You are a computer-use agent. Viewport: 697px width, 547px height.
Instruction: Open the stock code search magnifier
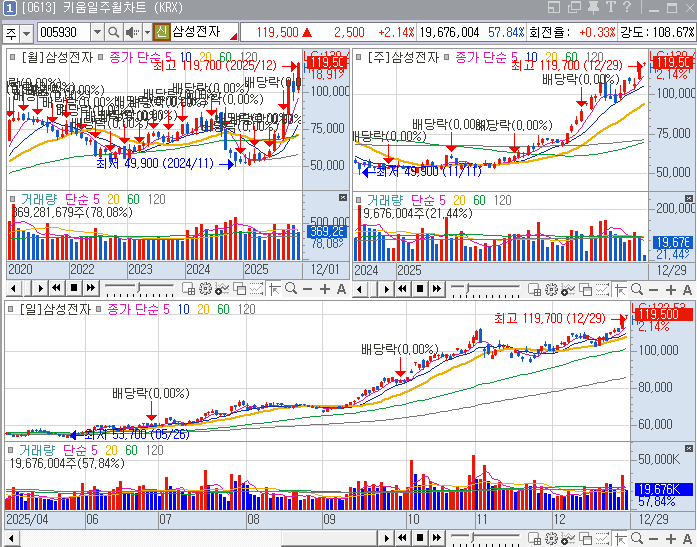click(114, 32)
